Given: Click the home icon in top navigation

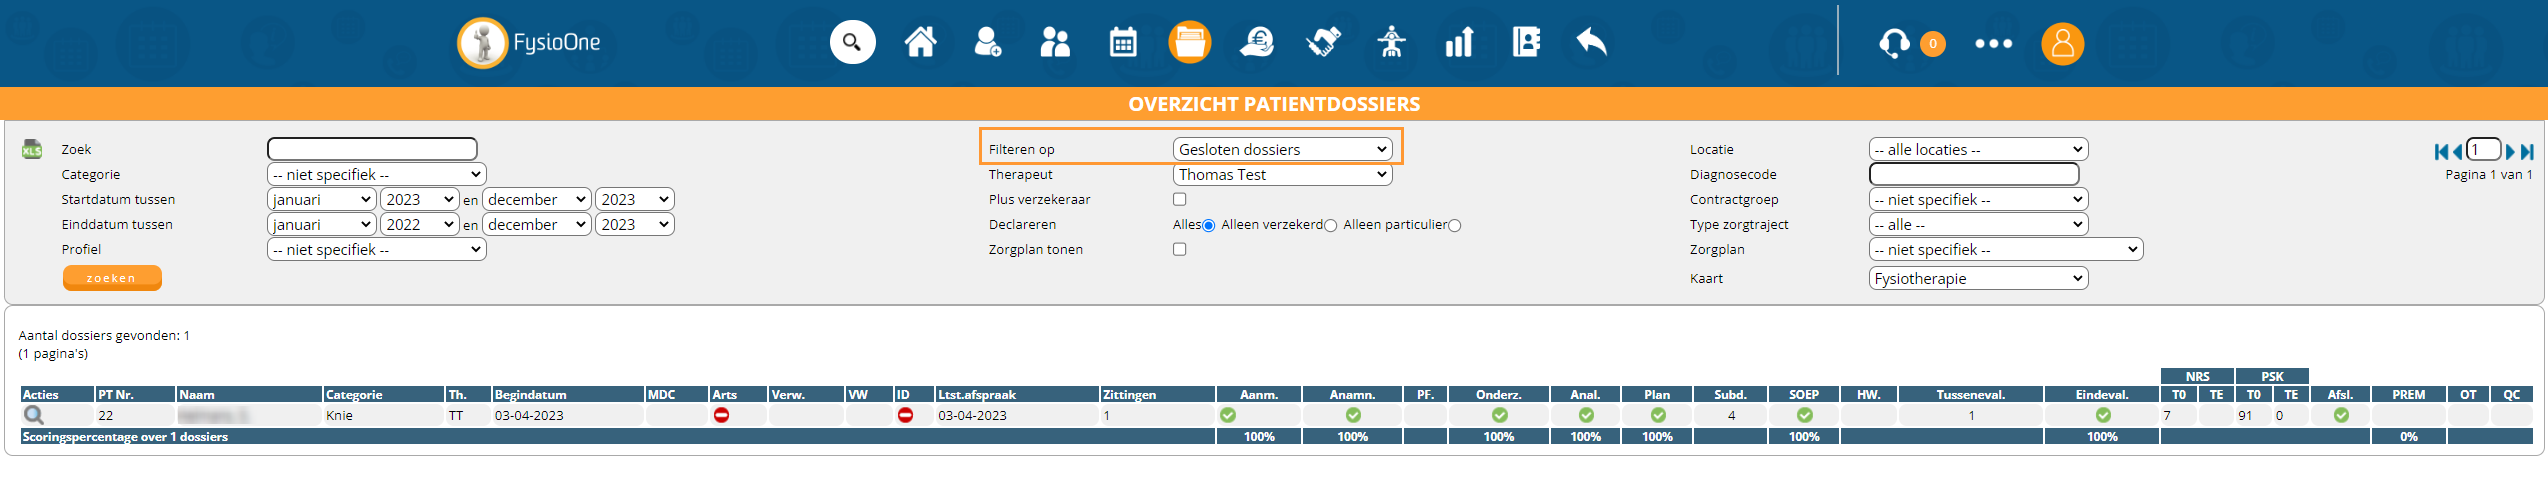Looking at the screenshot, I should pyautogui.click(x=920, y=43).
